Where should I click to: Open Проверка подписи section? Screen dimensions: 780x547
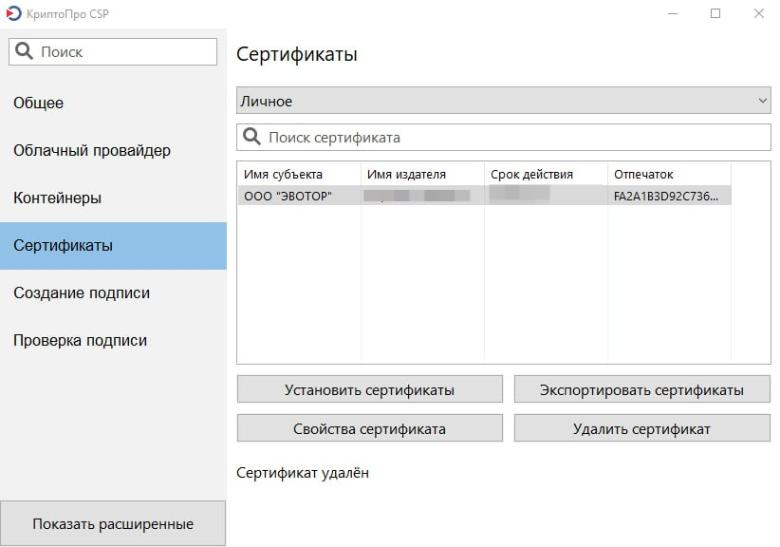(113, 341)
